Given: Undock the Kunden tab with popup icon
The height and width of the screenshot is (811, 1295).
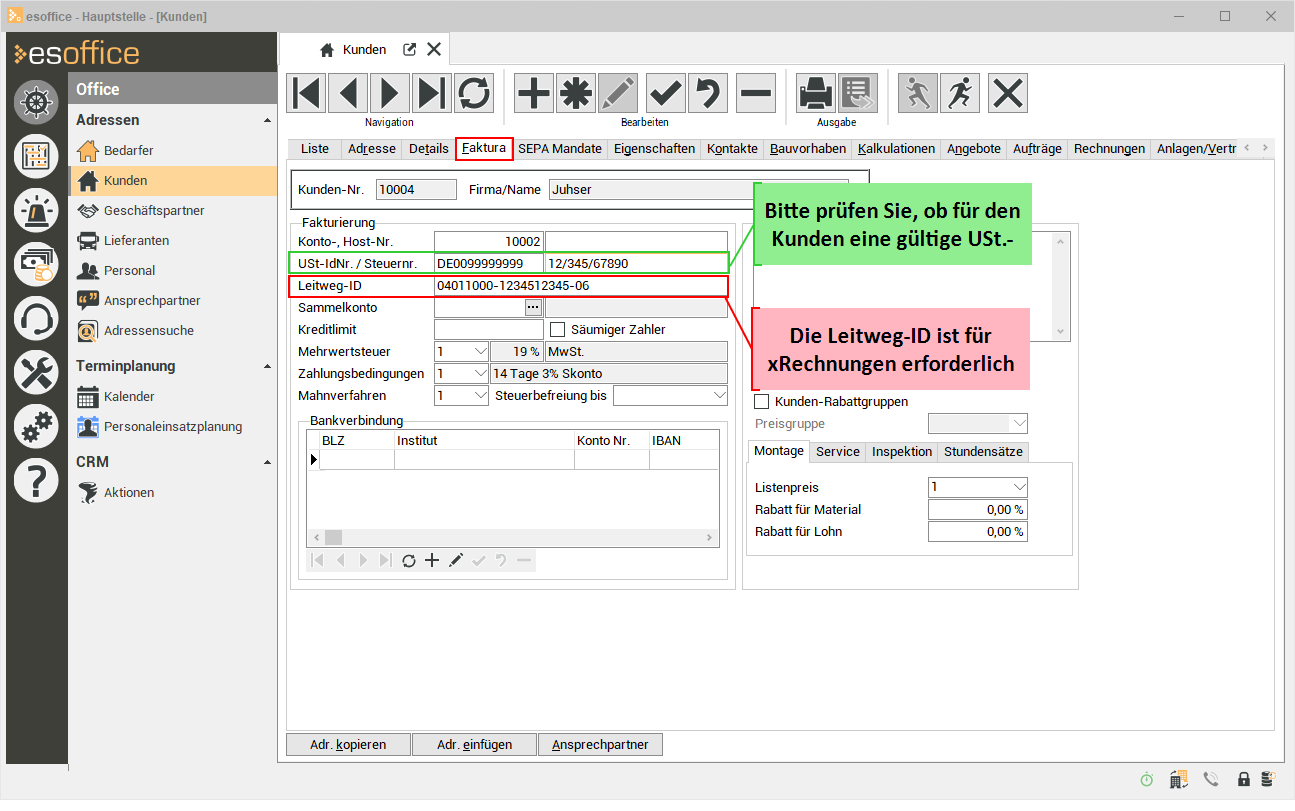Looking at the screenshot, I should 409,49.
